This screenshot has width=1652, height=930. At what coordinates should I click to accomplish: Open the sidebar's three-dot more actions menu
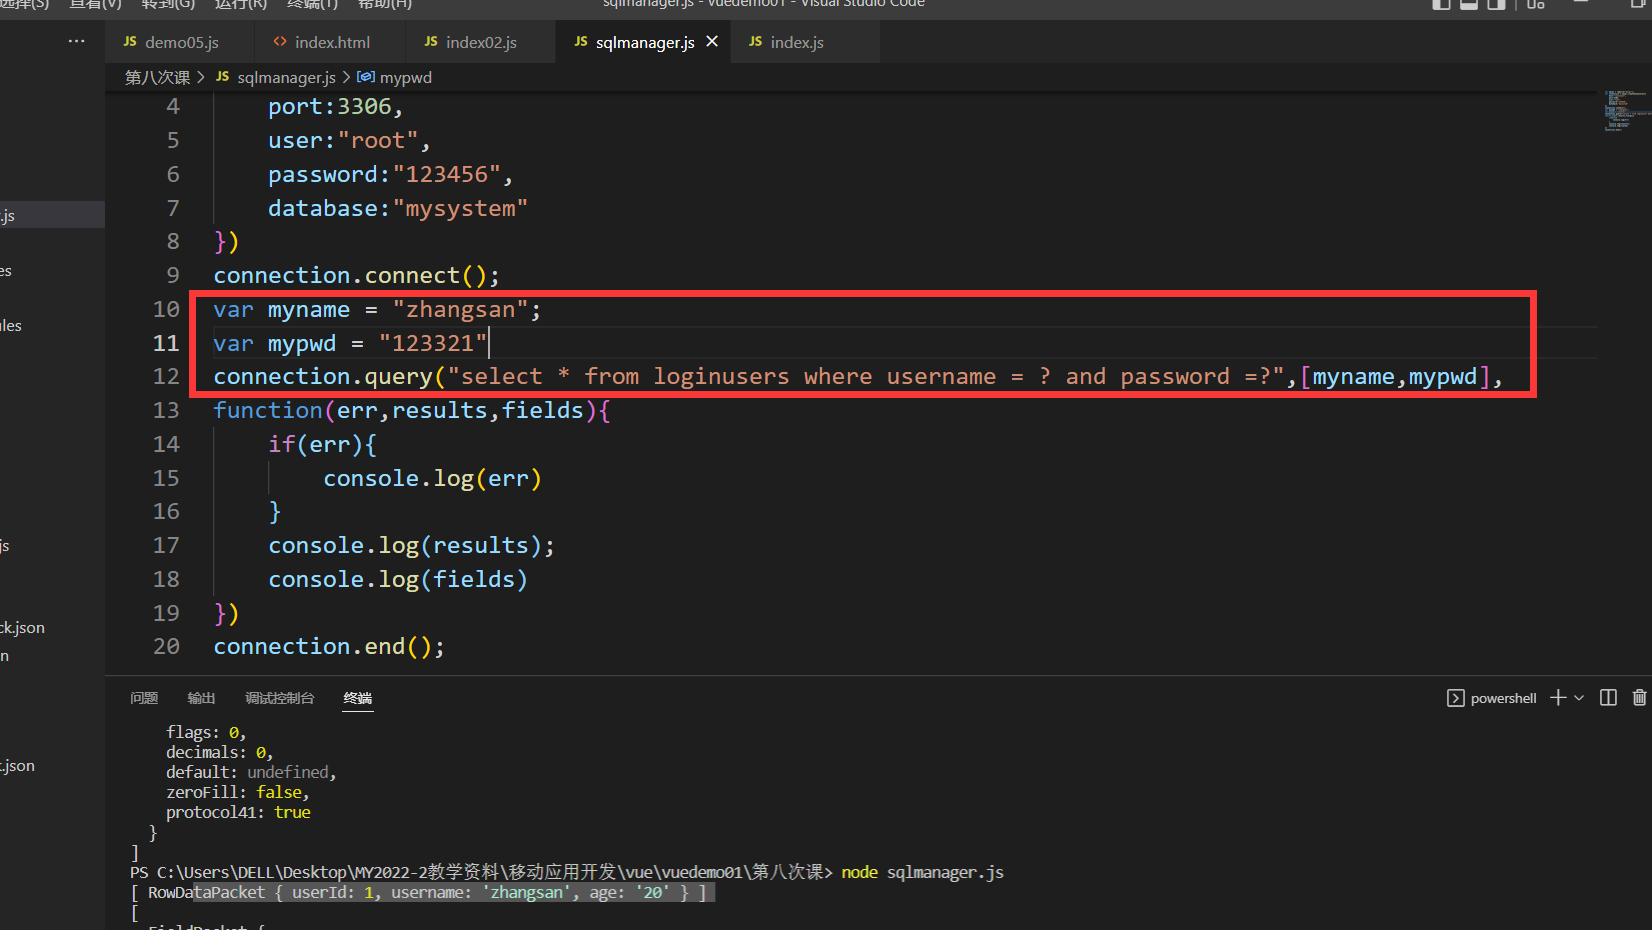click(77, 41)
